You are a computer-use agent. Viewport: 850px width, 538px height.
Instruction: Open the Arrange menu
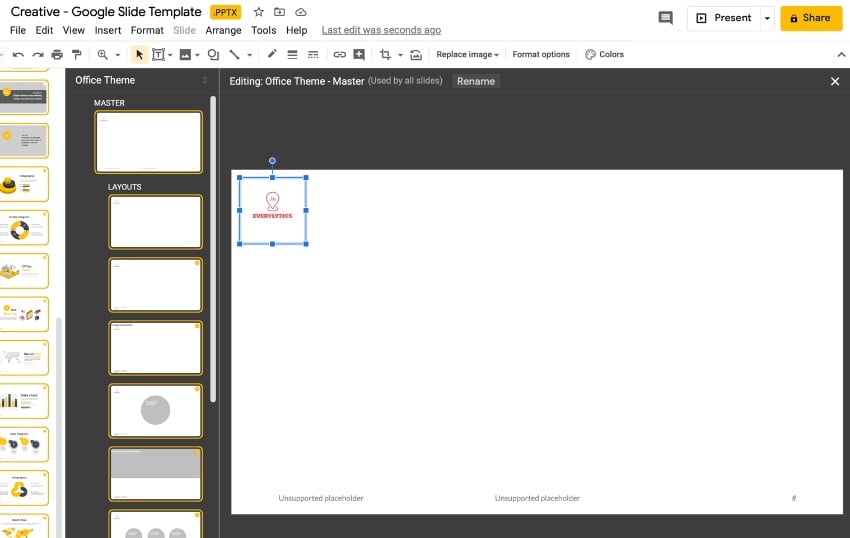point(223,30)
